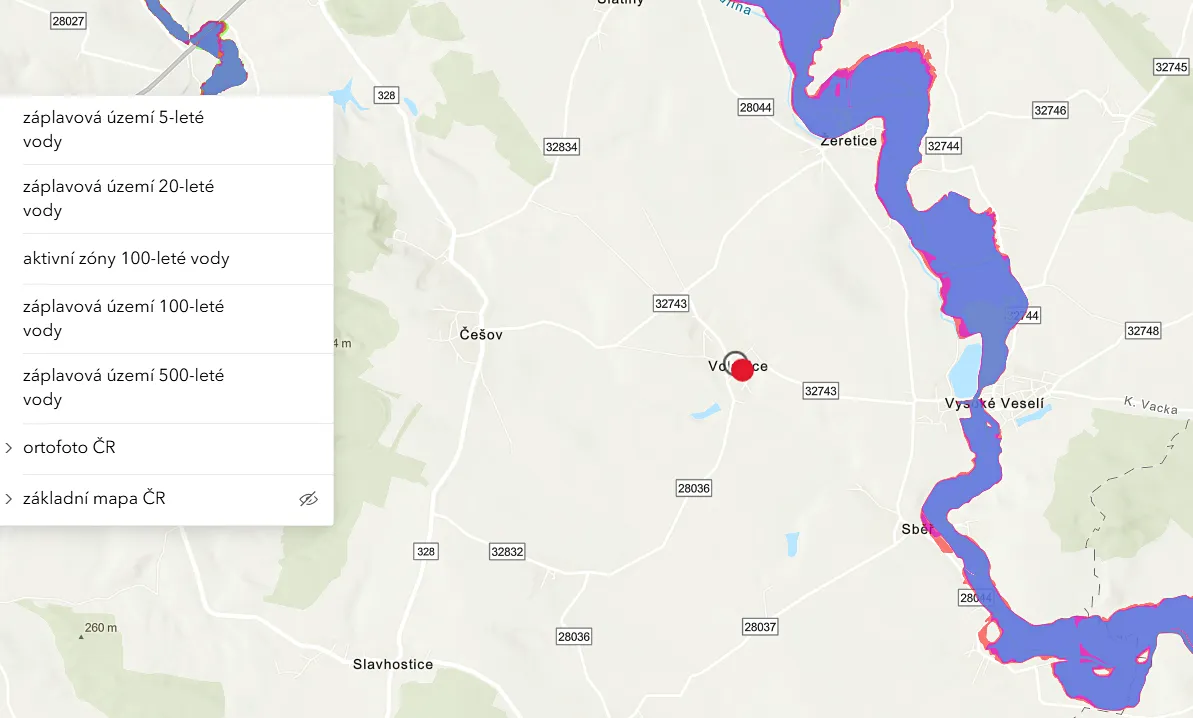This screenshot has width=1193, height=718.
Task: Click the road shield numbered 32746
Action: pyautogui.click(x=1050, y=110)
